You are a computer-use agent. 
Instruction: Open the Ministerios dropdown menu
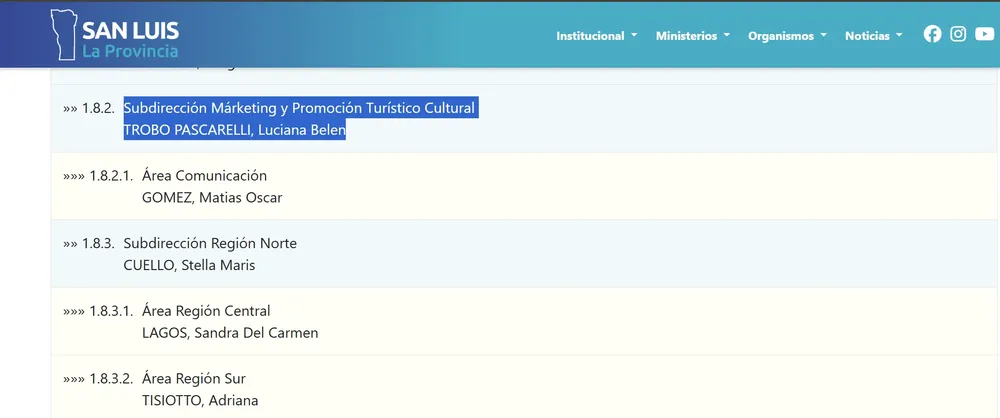click(693, 35)
